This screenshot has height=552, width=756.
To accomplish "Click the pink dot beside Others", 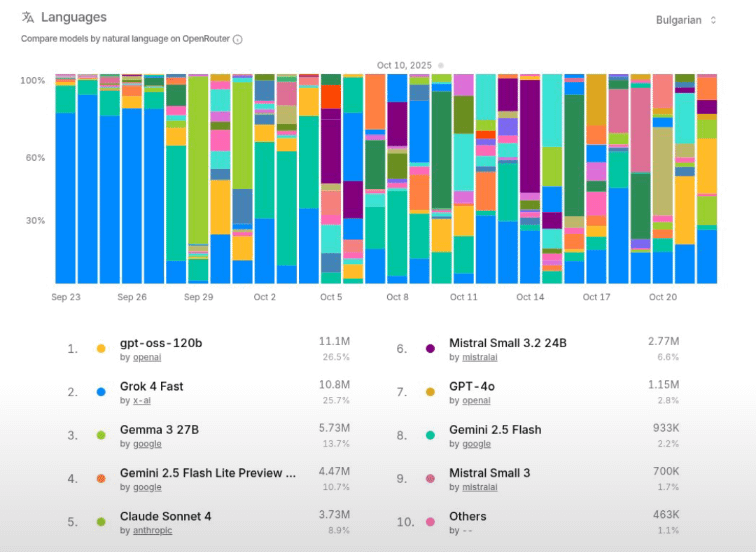I will pos(430,522).
